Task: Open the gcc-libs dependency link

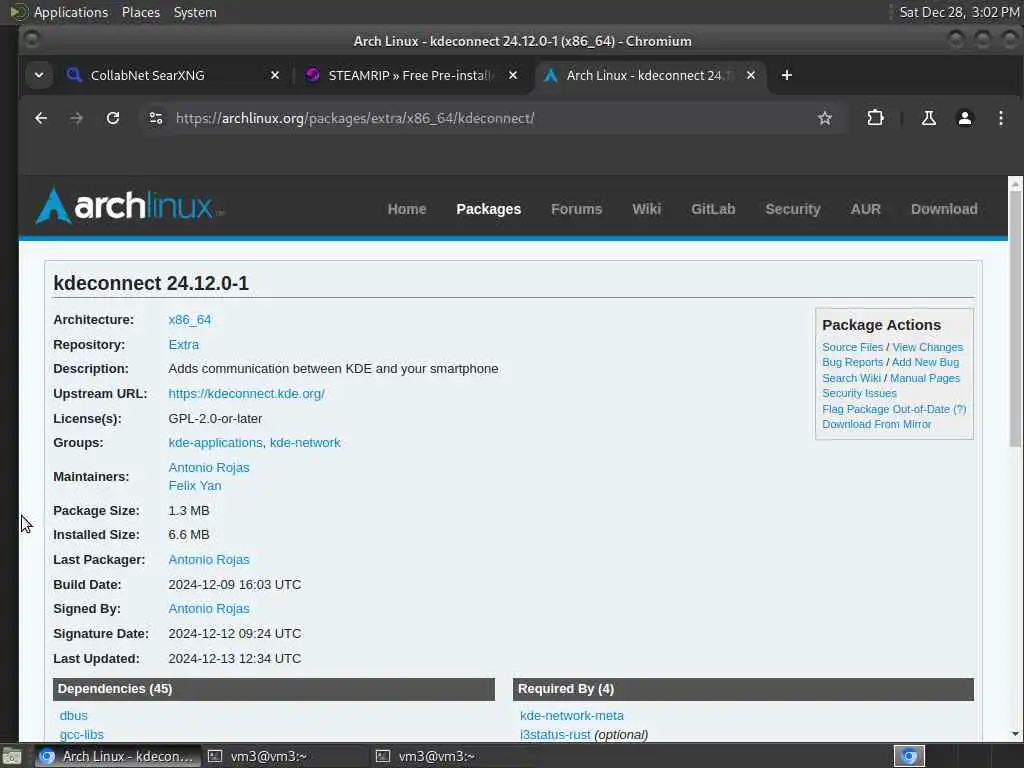Action: pyautogui.click(x=82, y=735)
